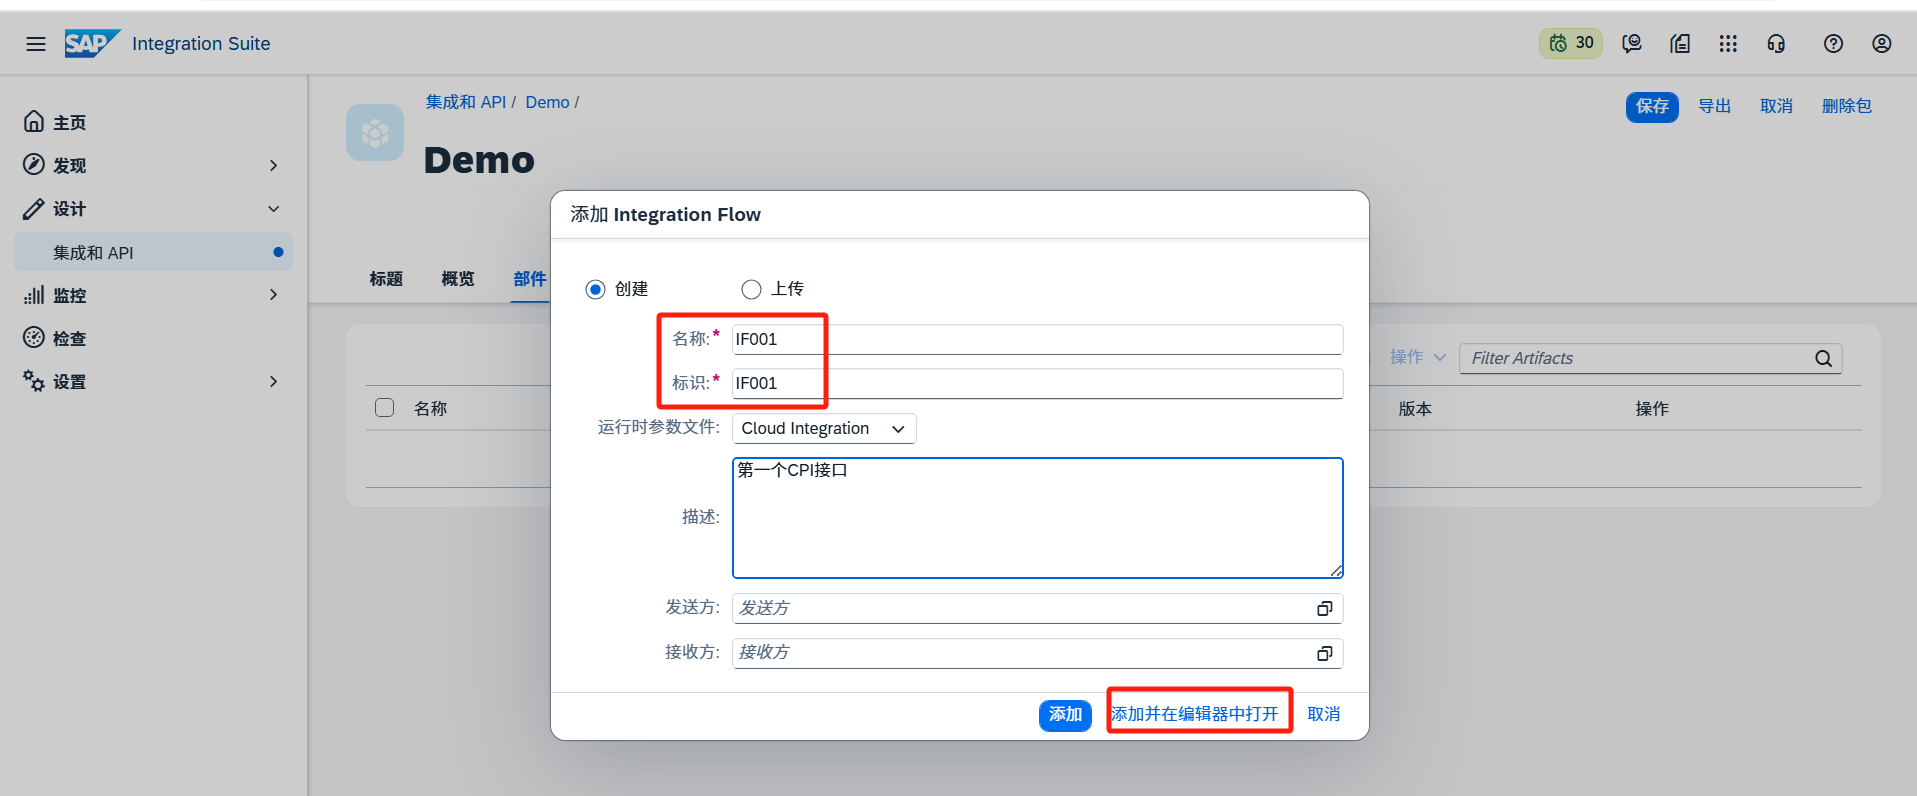Click the pencil icon beside 设计

pos(34,208)
